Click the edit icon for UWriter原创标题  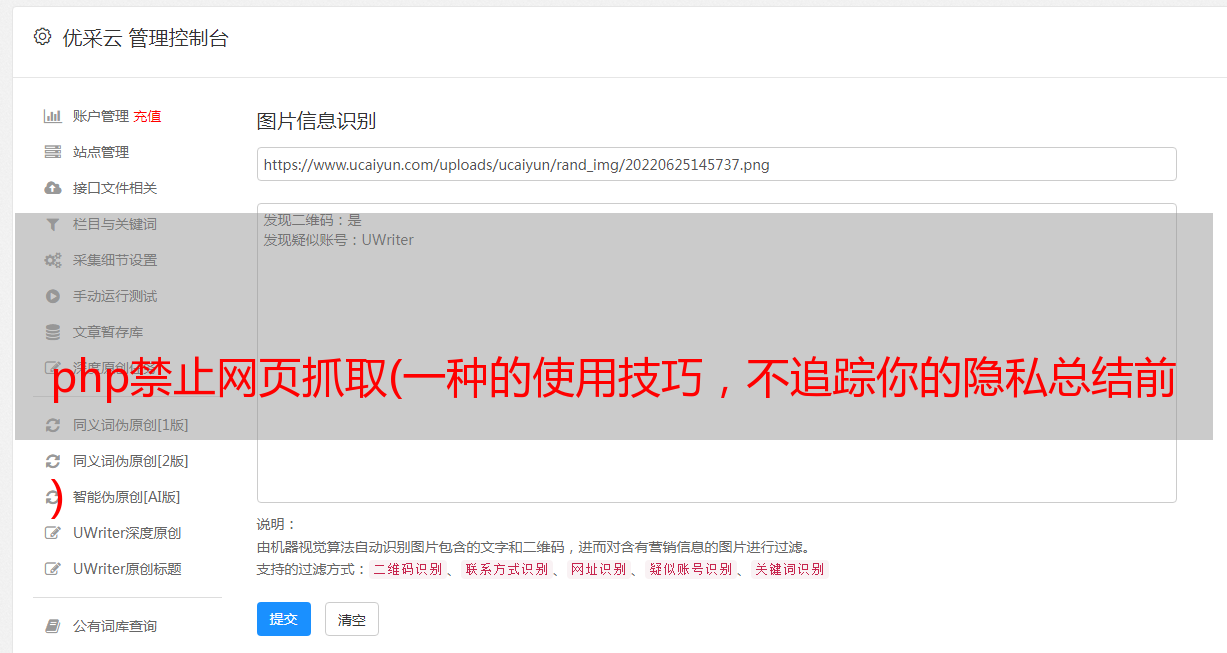coord(53,569)
